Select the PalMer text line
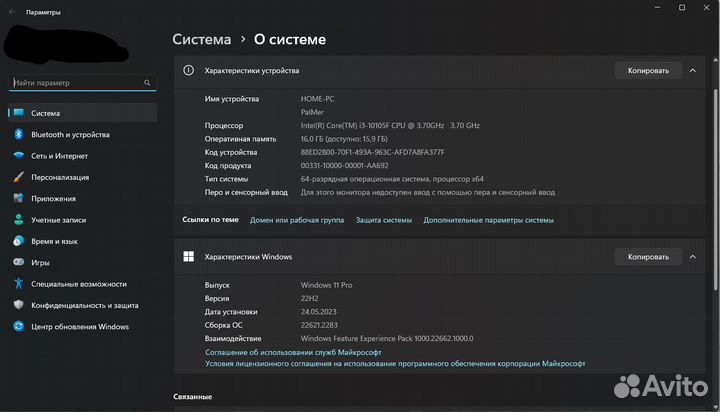 point(312,112)
